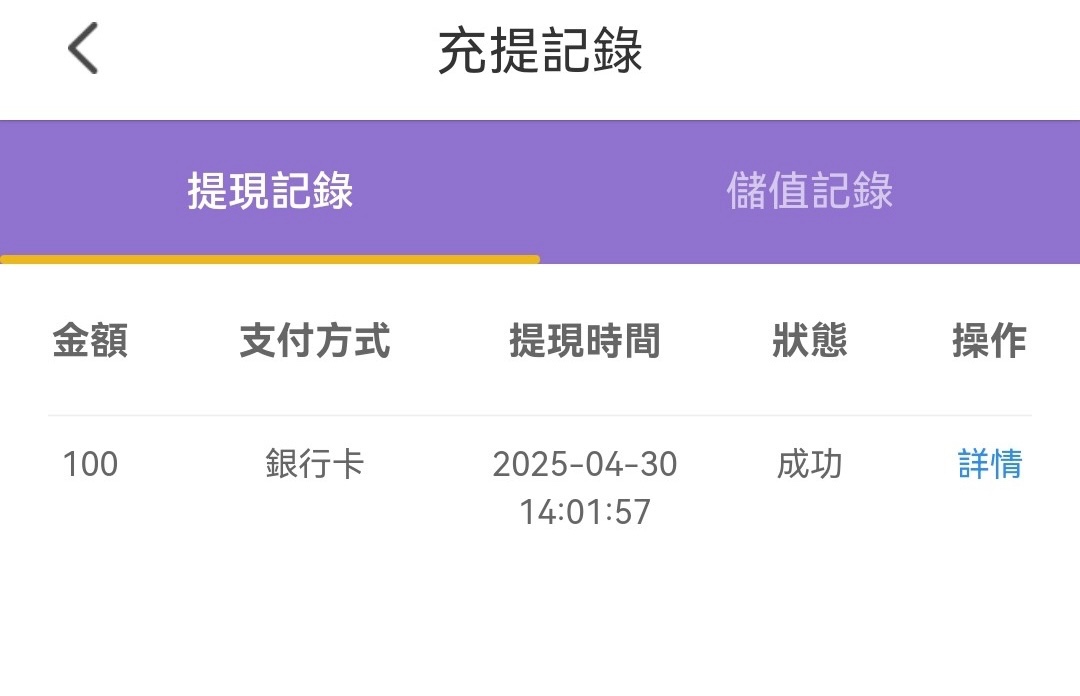Click the 操作 column header

tap(989, 341)
